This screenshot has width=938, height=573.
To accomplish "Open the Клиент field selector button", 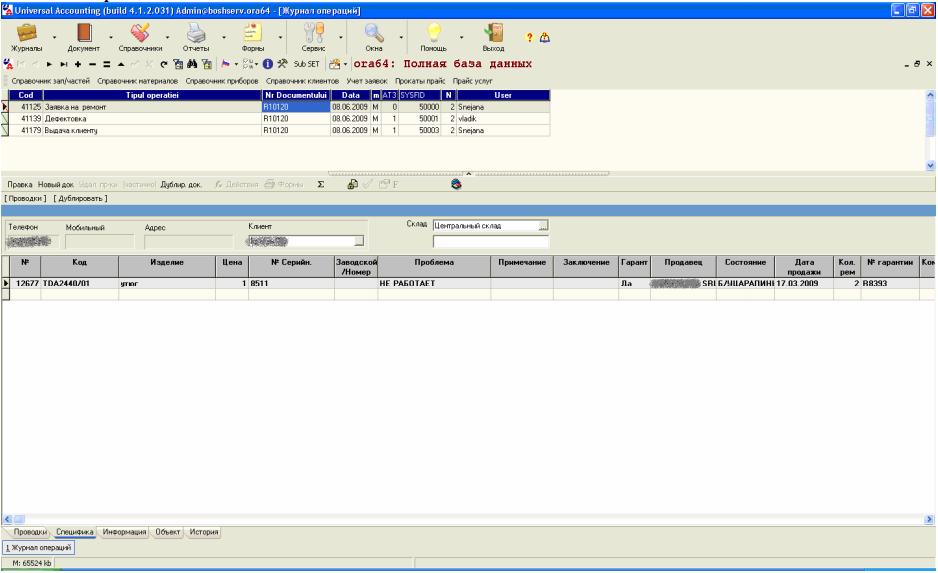I will click(359, 241).
